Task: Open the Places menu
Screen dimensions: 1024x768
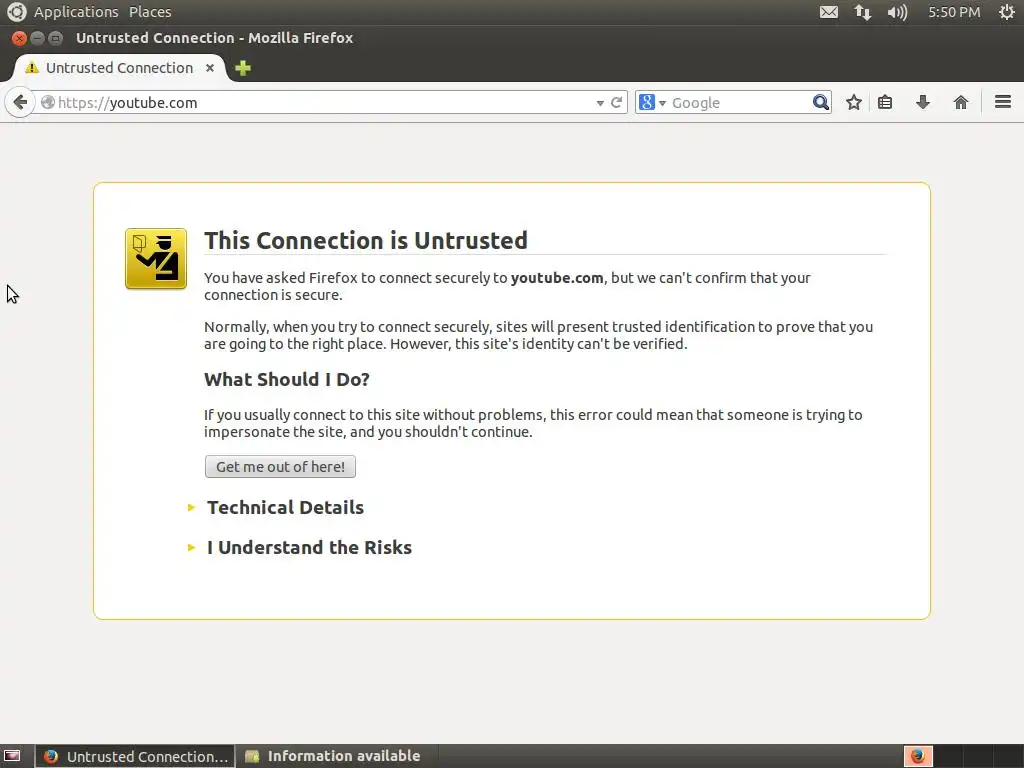Action: pos(150,12)
